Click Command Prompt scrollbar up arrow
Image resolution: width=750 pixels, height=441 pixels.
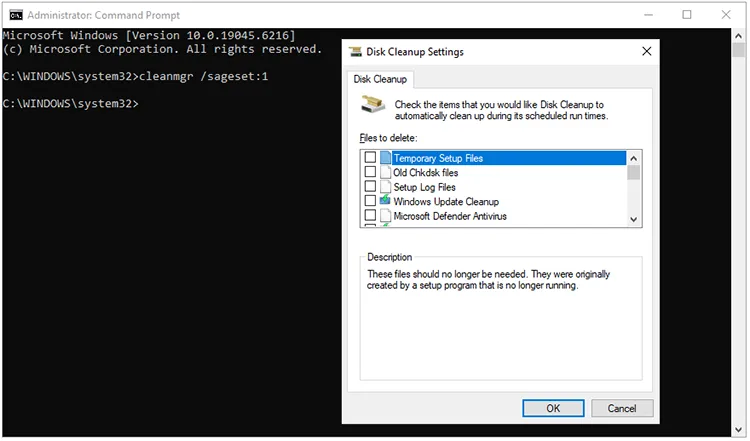(740, 36)
